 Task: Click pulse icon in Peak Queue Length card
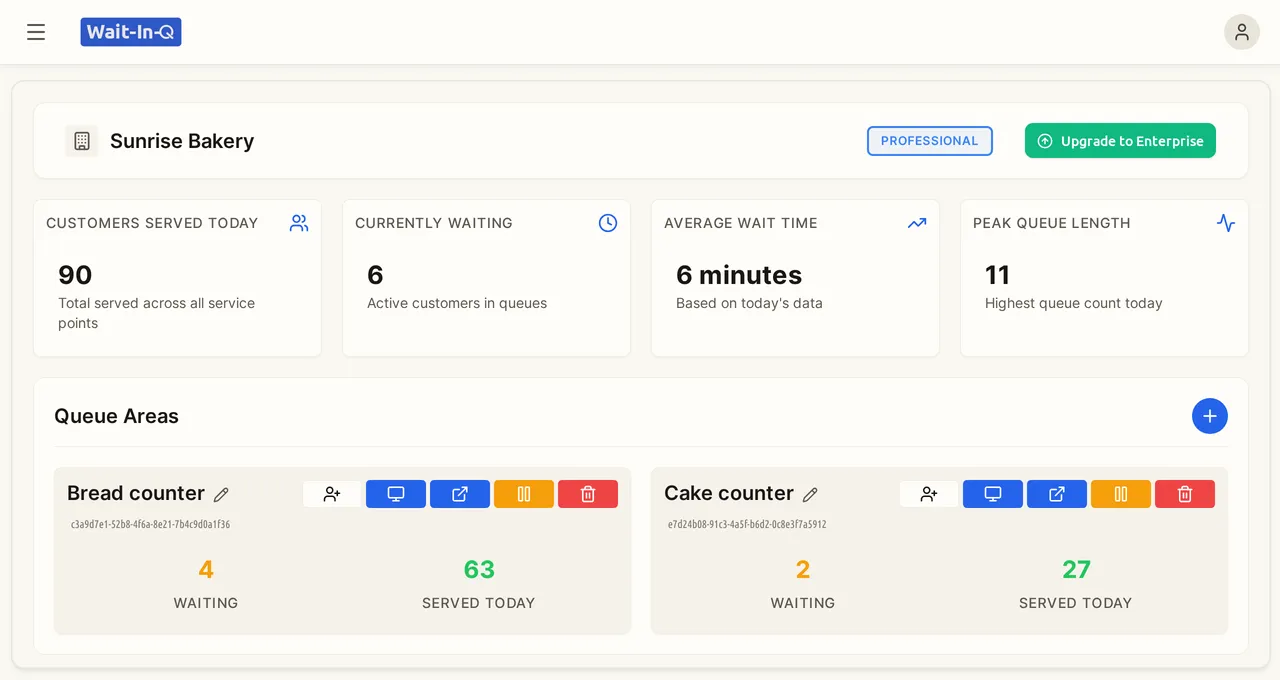coord(1226,223)
